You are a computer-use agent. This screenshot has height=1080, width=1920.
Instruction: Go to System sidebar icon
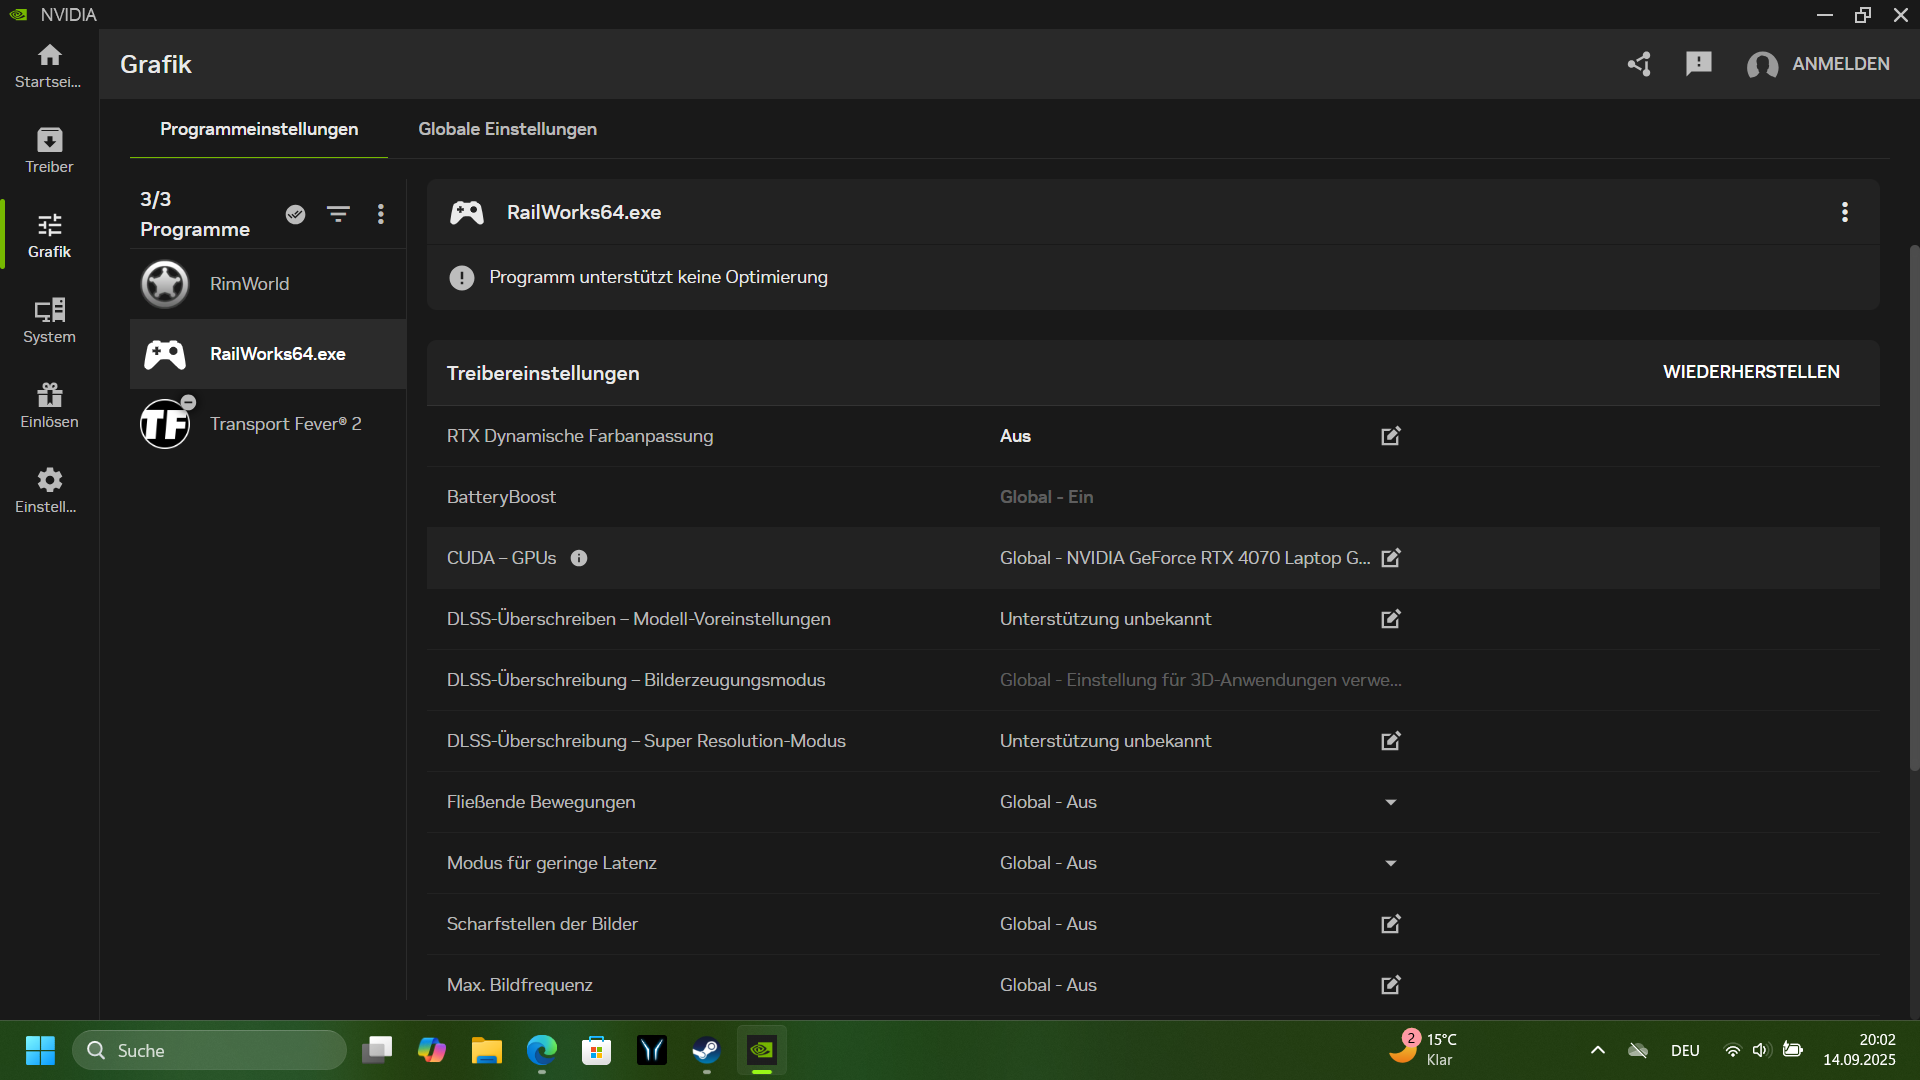pyautogui.click(x=49, y=320)
